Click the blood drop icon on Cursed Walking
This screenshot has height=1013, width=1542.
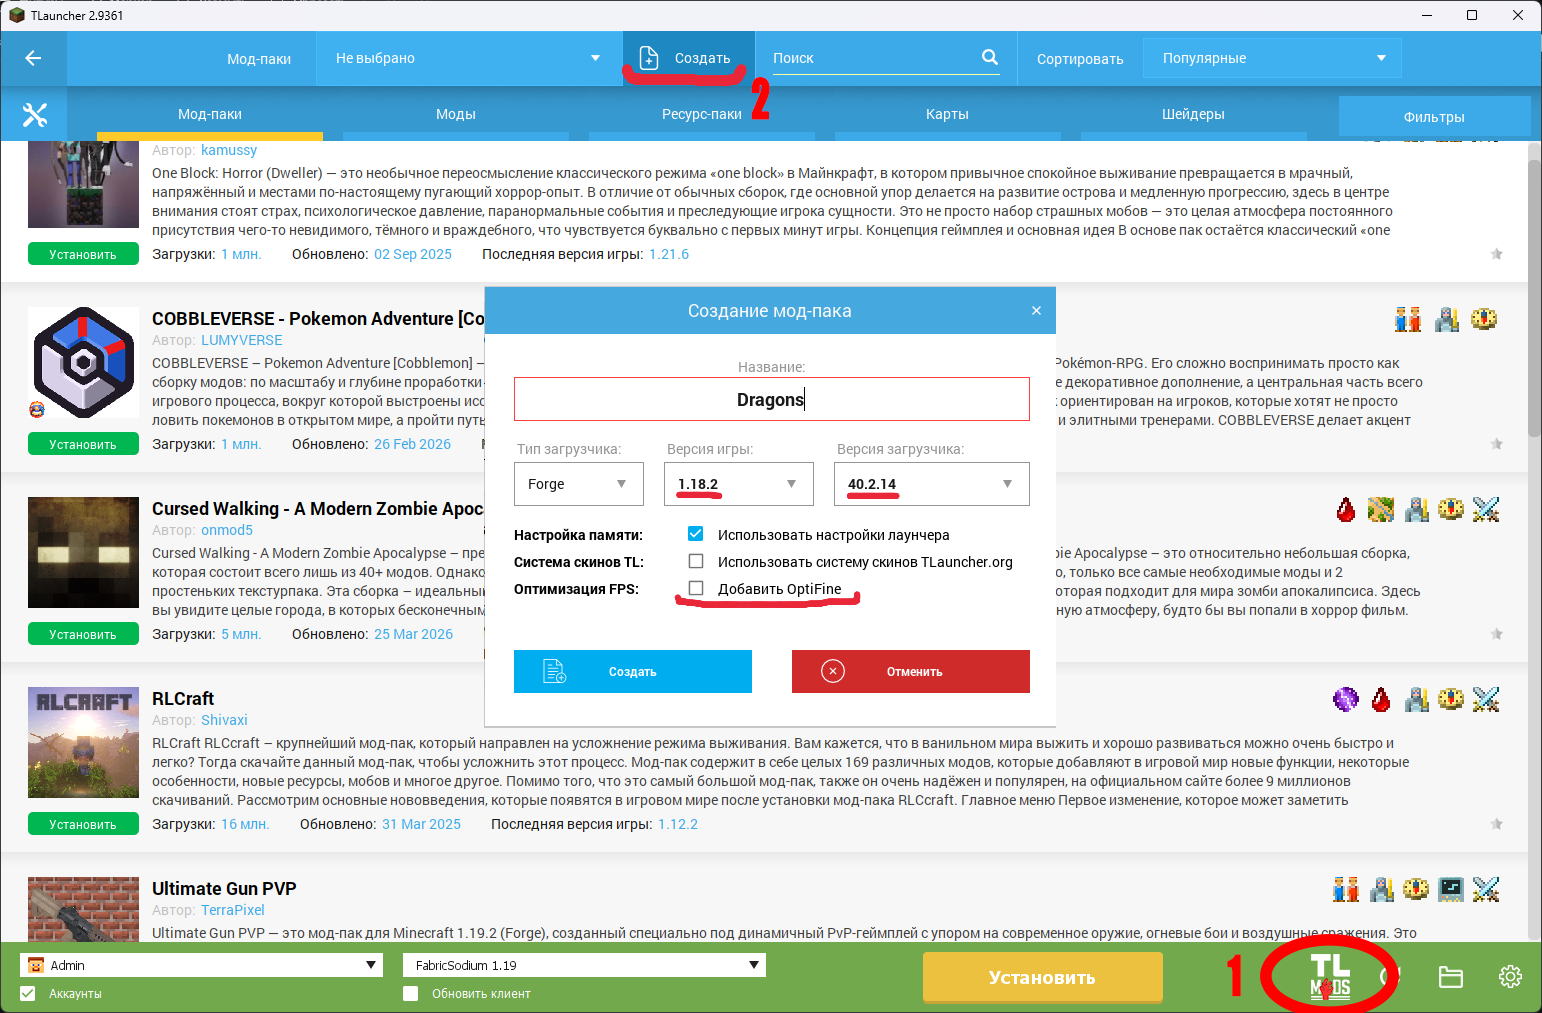(x=1347, y=509)
